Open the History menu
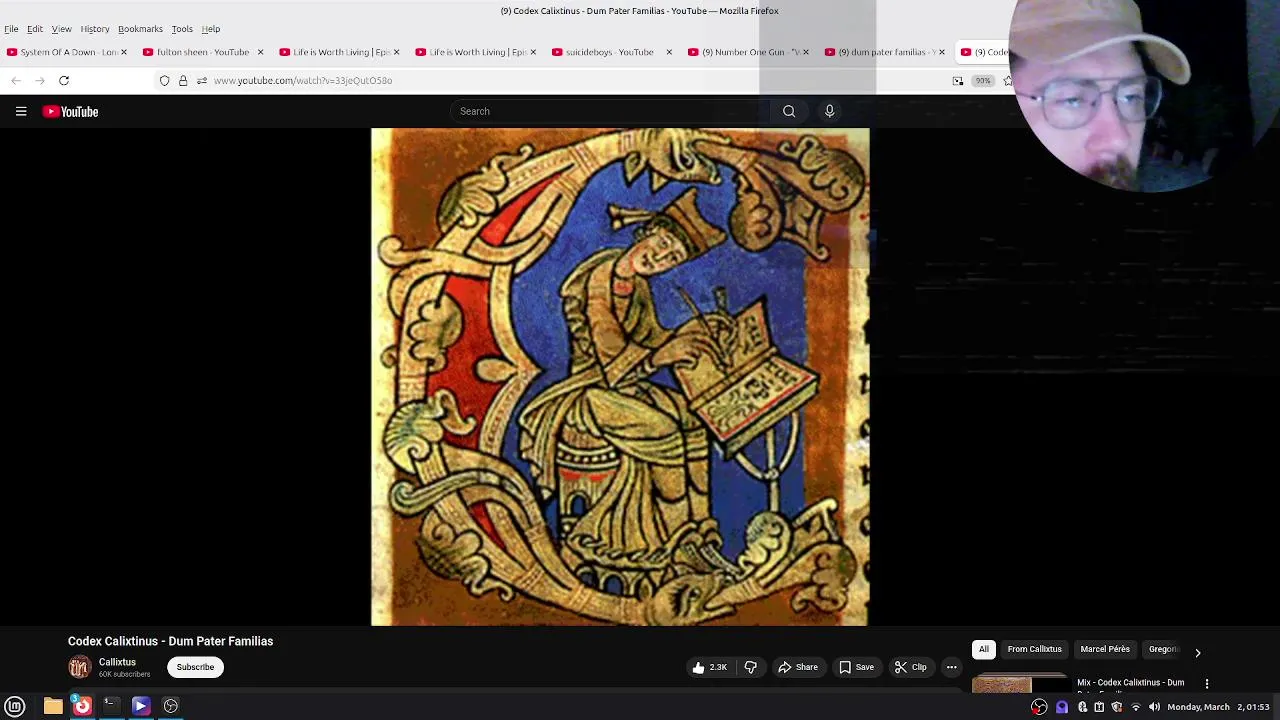The height and width of the screenshot is (720, 1280). [95, 29]
